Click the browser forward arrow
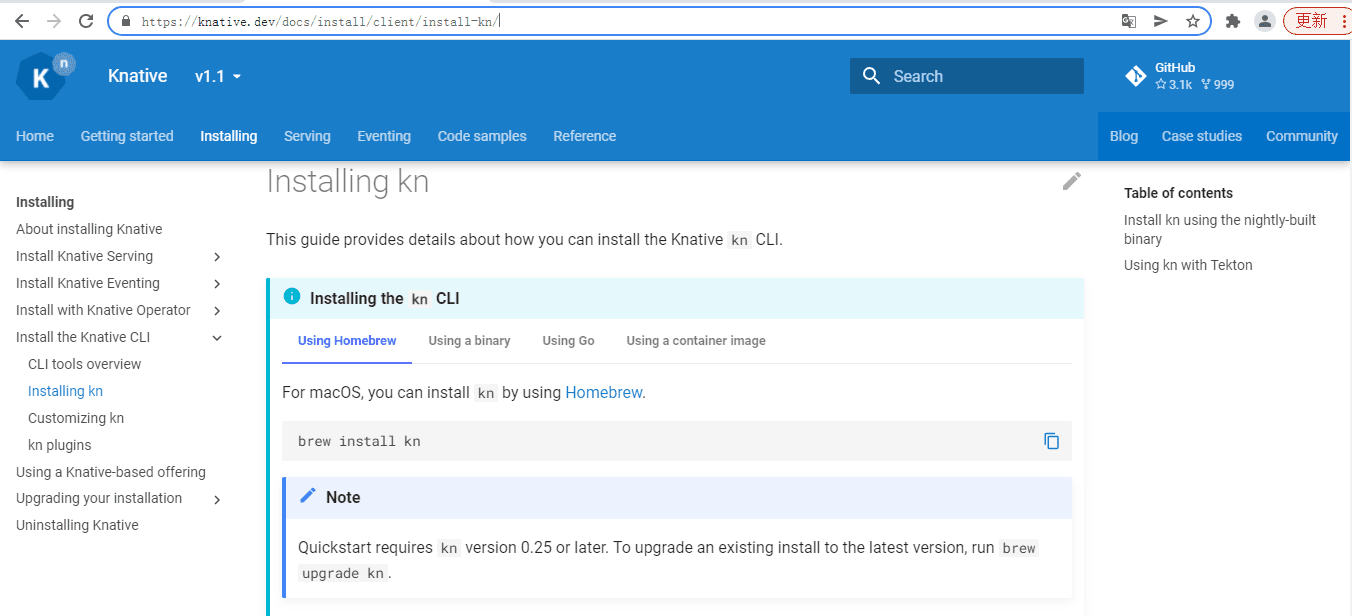This screenshot has height=616, width=1352. click(54, 21)
